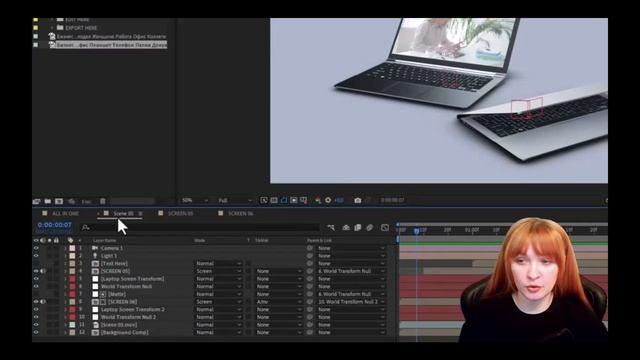The width and height of the screenshot is (640, 360).
Task: Hide the Background Comp layer
Action: 36,332
